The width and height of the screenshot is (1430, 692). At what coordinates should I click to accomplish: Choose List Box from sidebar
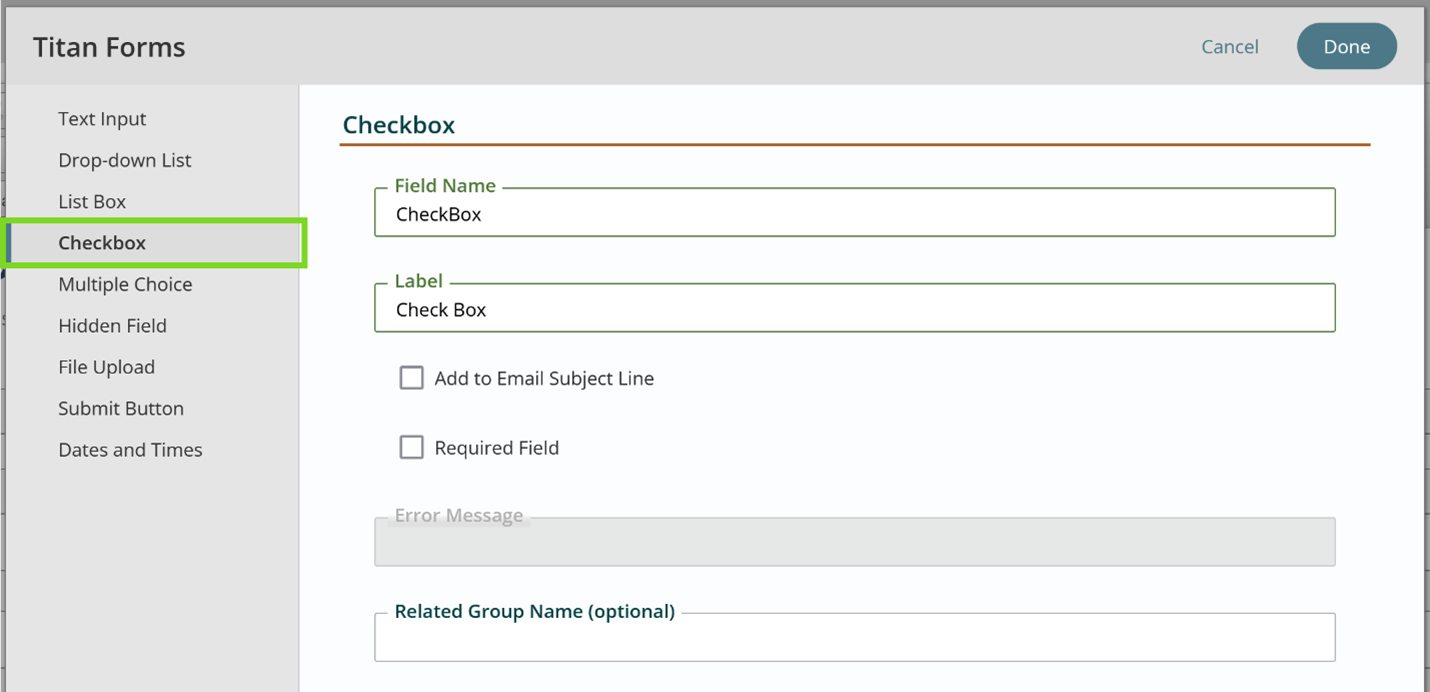[92, 202]
